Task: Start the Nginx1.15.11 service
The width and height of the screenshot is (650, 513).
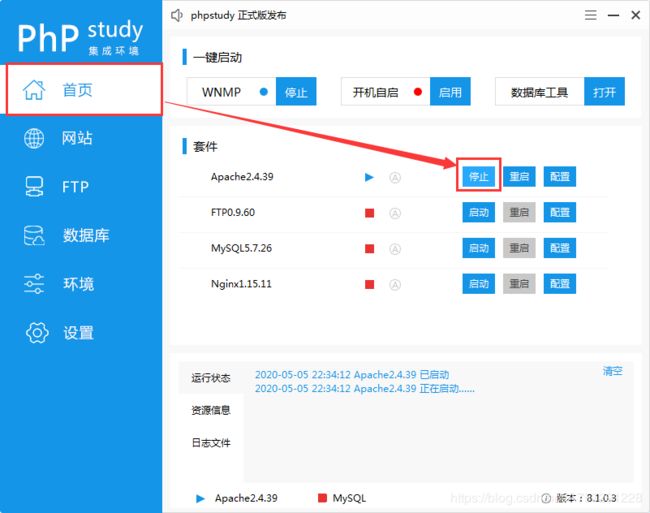Action: coord(479,284)
